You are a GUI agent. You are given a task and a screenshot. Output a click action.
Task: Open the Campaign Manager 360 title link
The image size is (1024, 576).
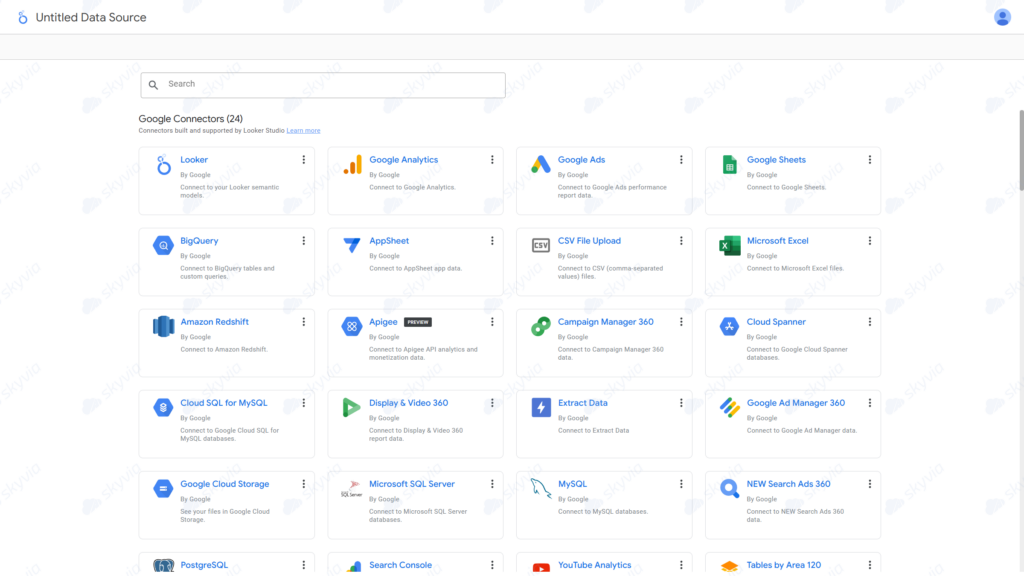coord(605,322)
